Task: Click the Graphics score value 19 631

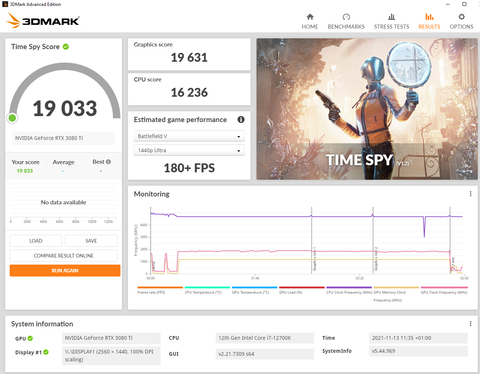Action: (x=189, y=57)
